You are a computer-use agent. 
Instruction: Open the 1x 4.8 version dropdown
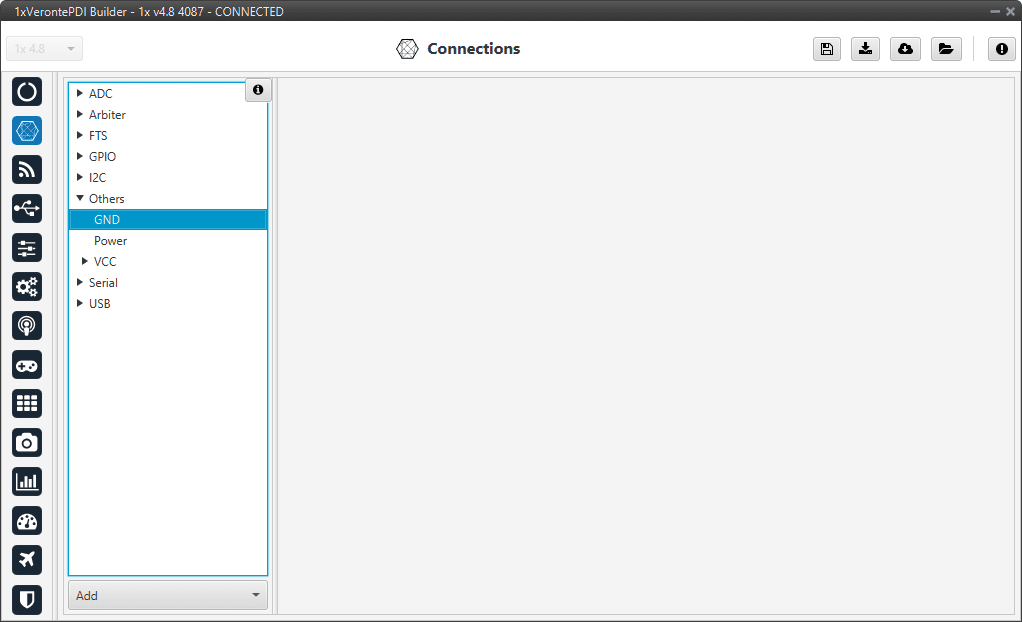pos(44,49)
